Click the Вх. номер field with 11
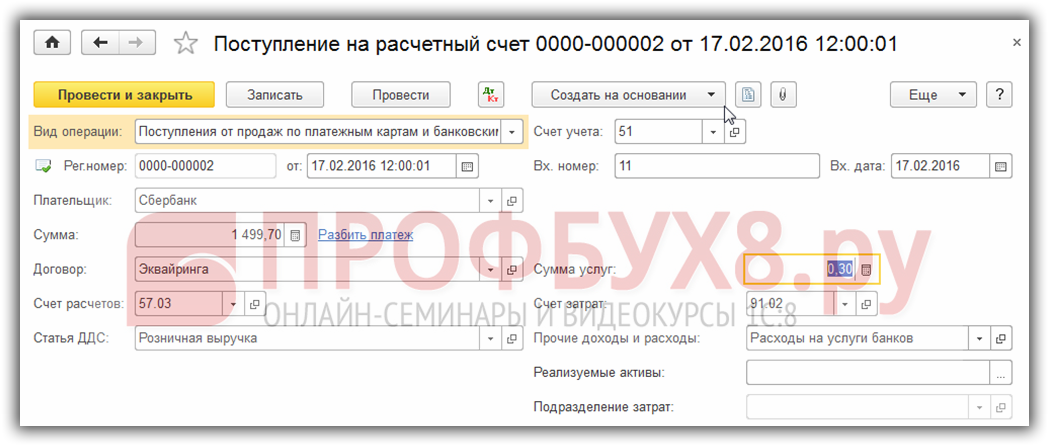This screenshot has width=1049, height=446. coord(717,166)
